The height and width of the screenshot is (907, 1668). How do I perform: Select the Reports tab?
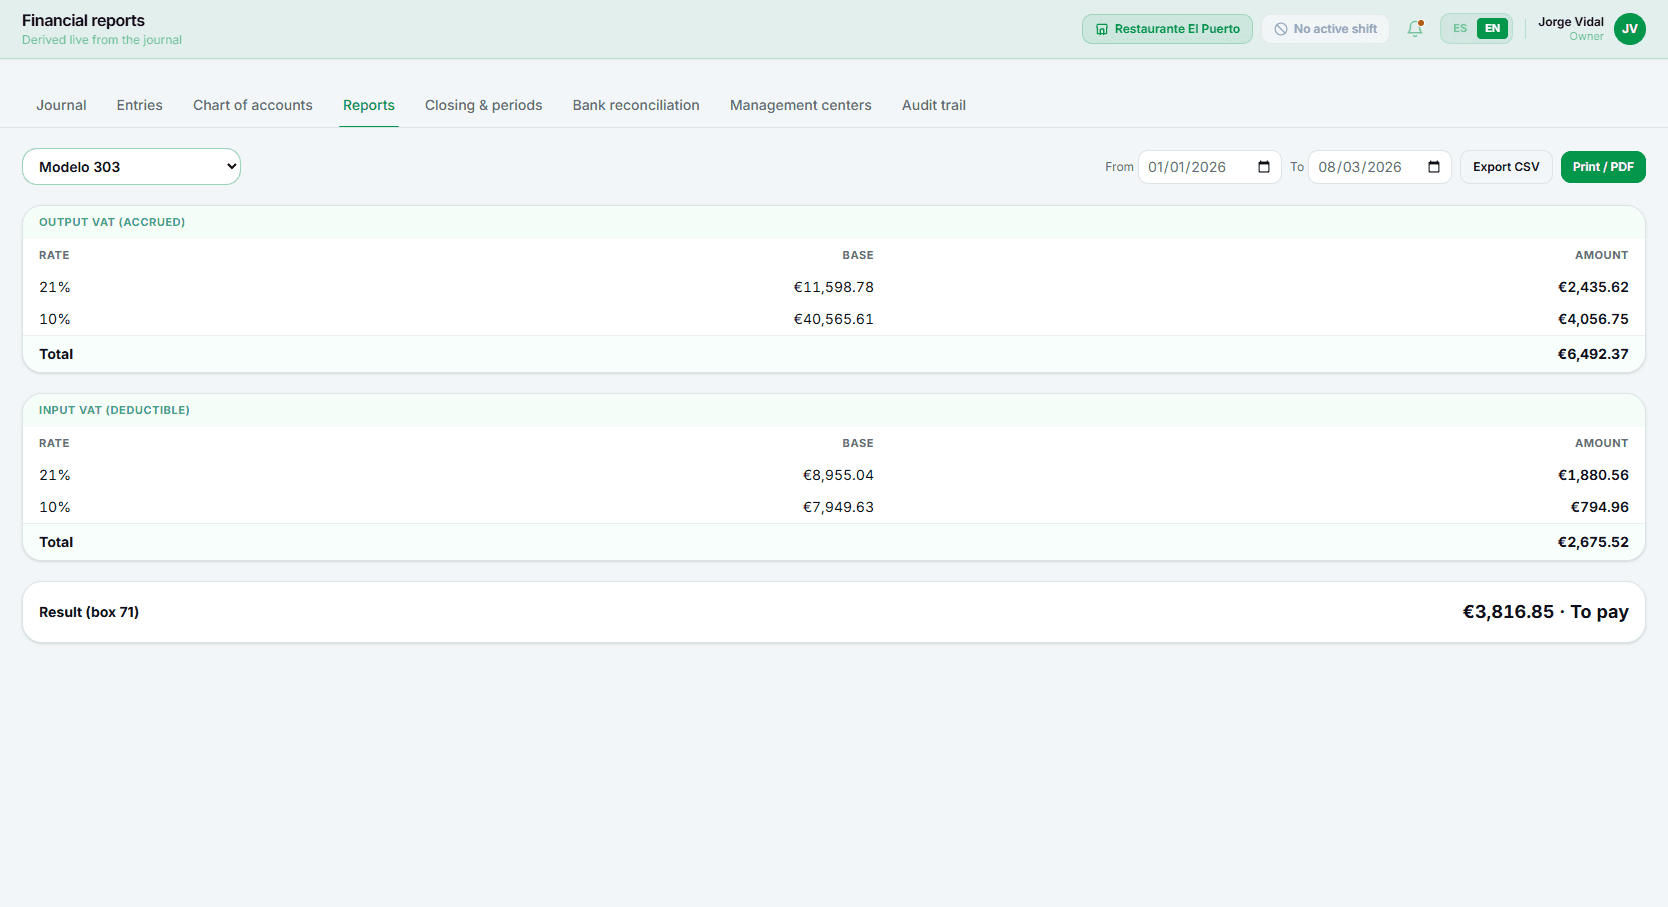click(369, 105)
